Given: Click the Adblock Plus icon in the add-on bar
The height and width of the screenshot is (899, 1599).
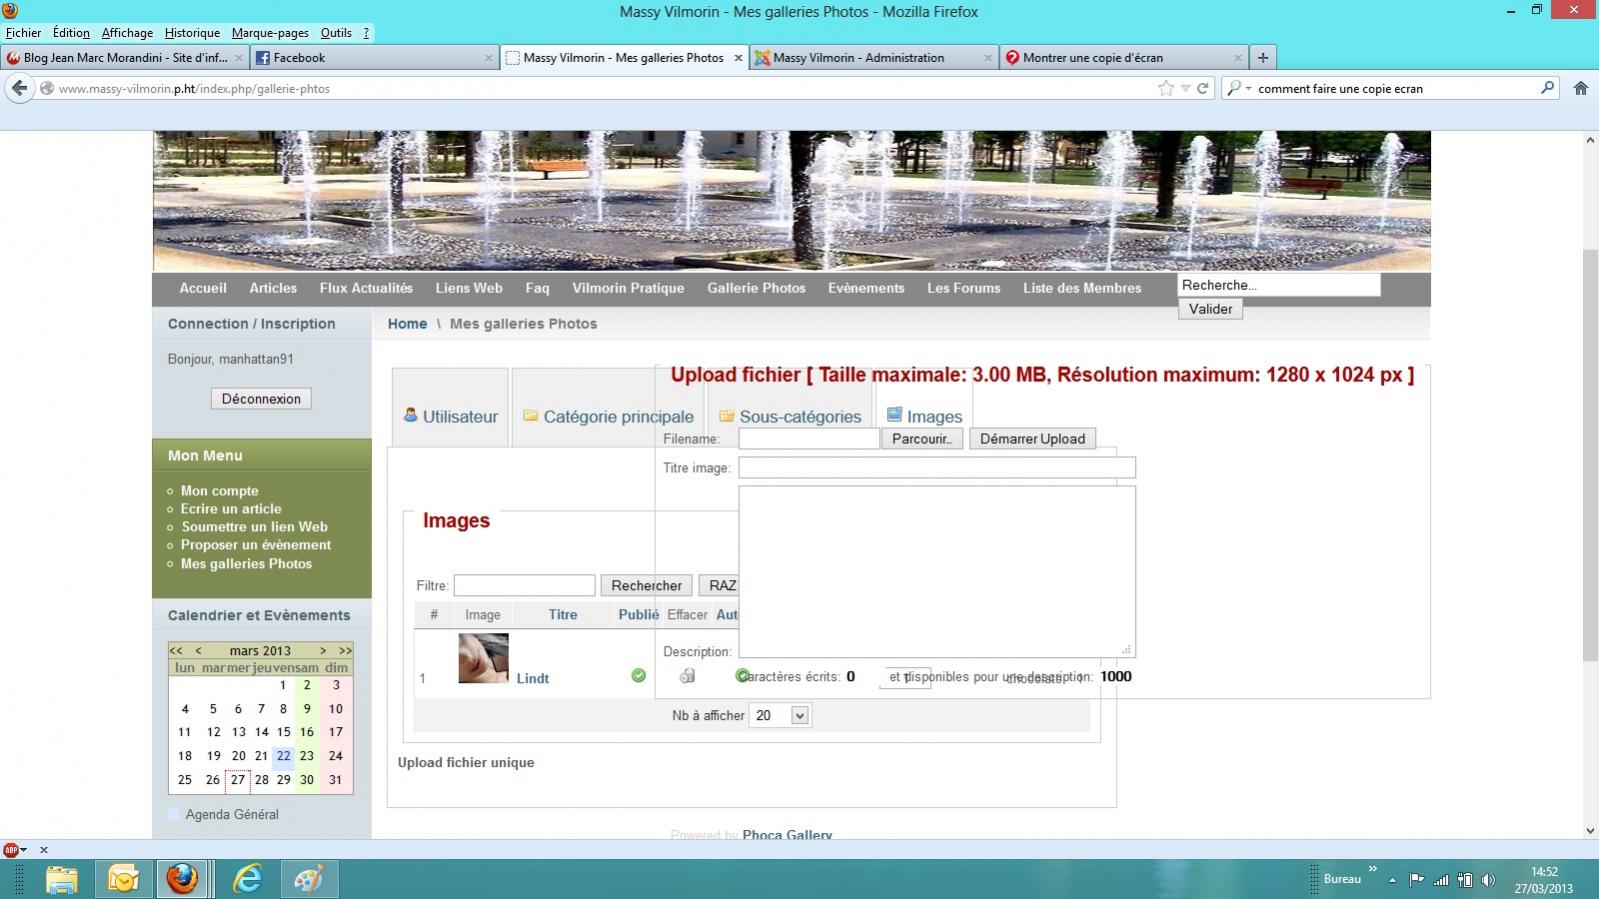Looking at the screenshot, I should point(11,850).
